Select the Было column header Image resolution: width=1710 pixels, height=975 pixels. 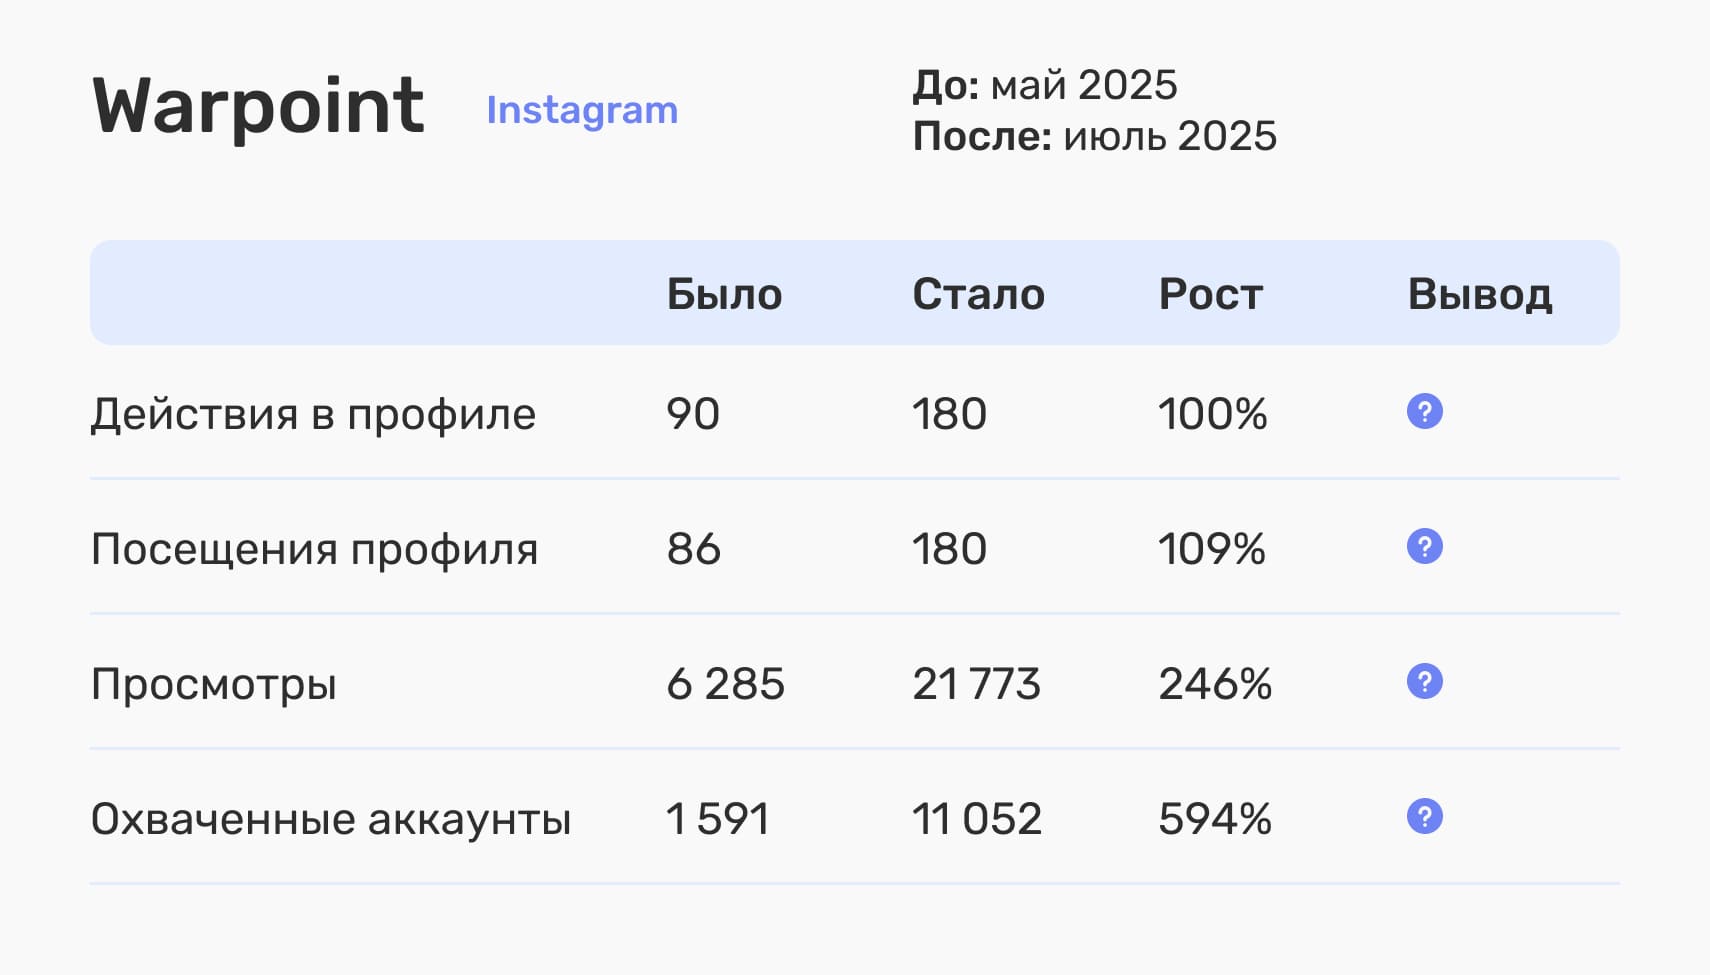(724, 294)
